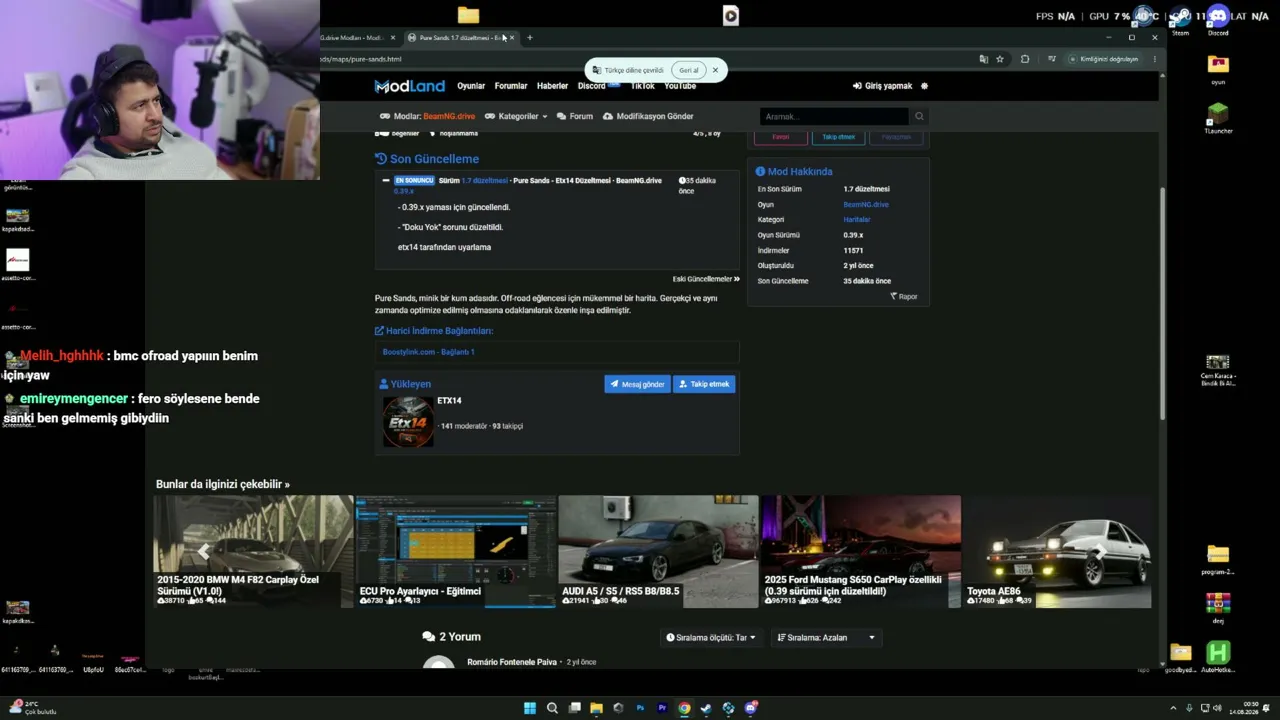Focus the Aramak search field

point(834,116)
